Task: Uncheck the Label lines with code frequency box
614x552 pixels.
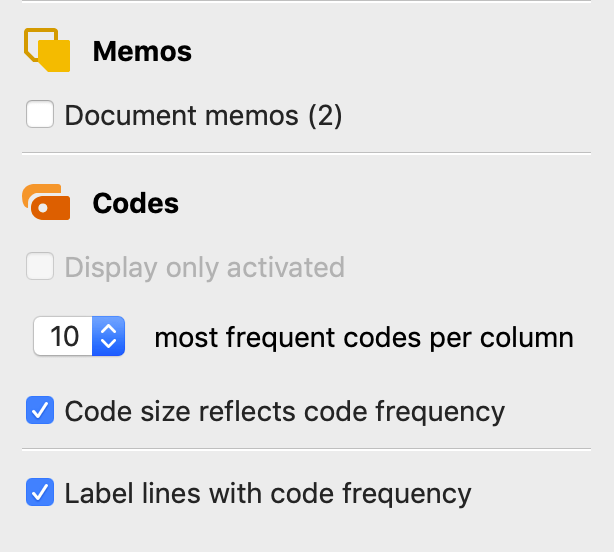Action: tap(40, 492)
